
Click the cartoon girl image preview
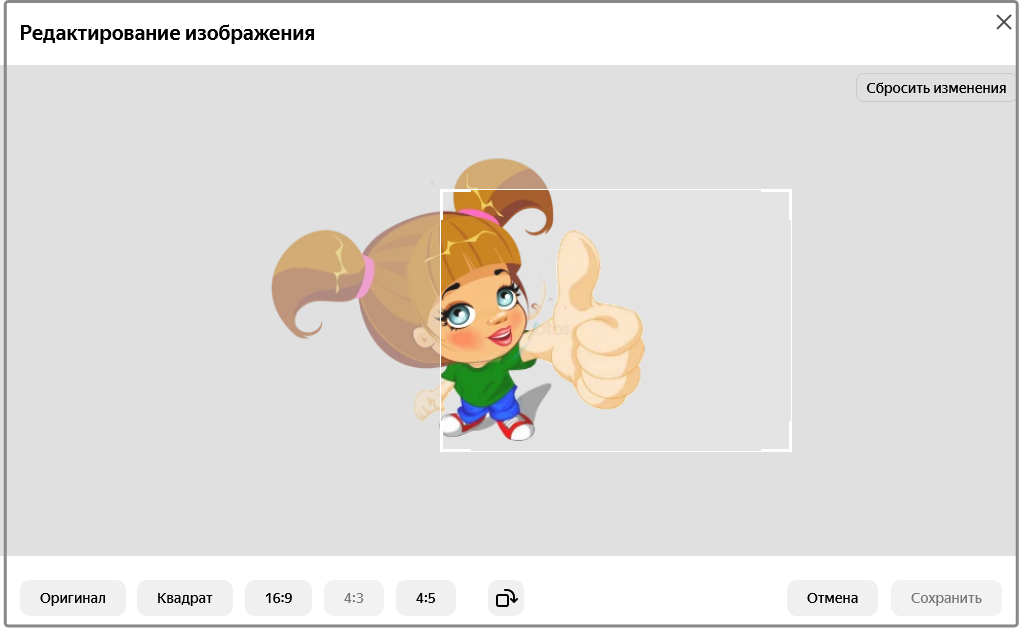[x=458, y=300]
